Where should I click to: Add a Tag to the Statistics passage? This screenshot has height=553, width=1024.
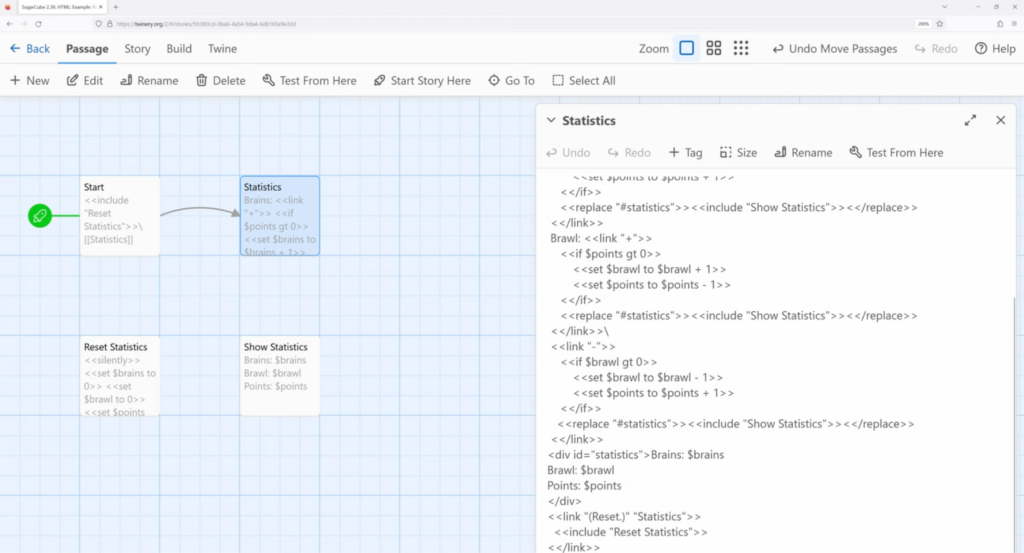pos(686,153)
